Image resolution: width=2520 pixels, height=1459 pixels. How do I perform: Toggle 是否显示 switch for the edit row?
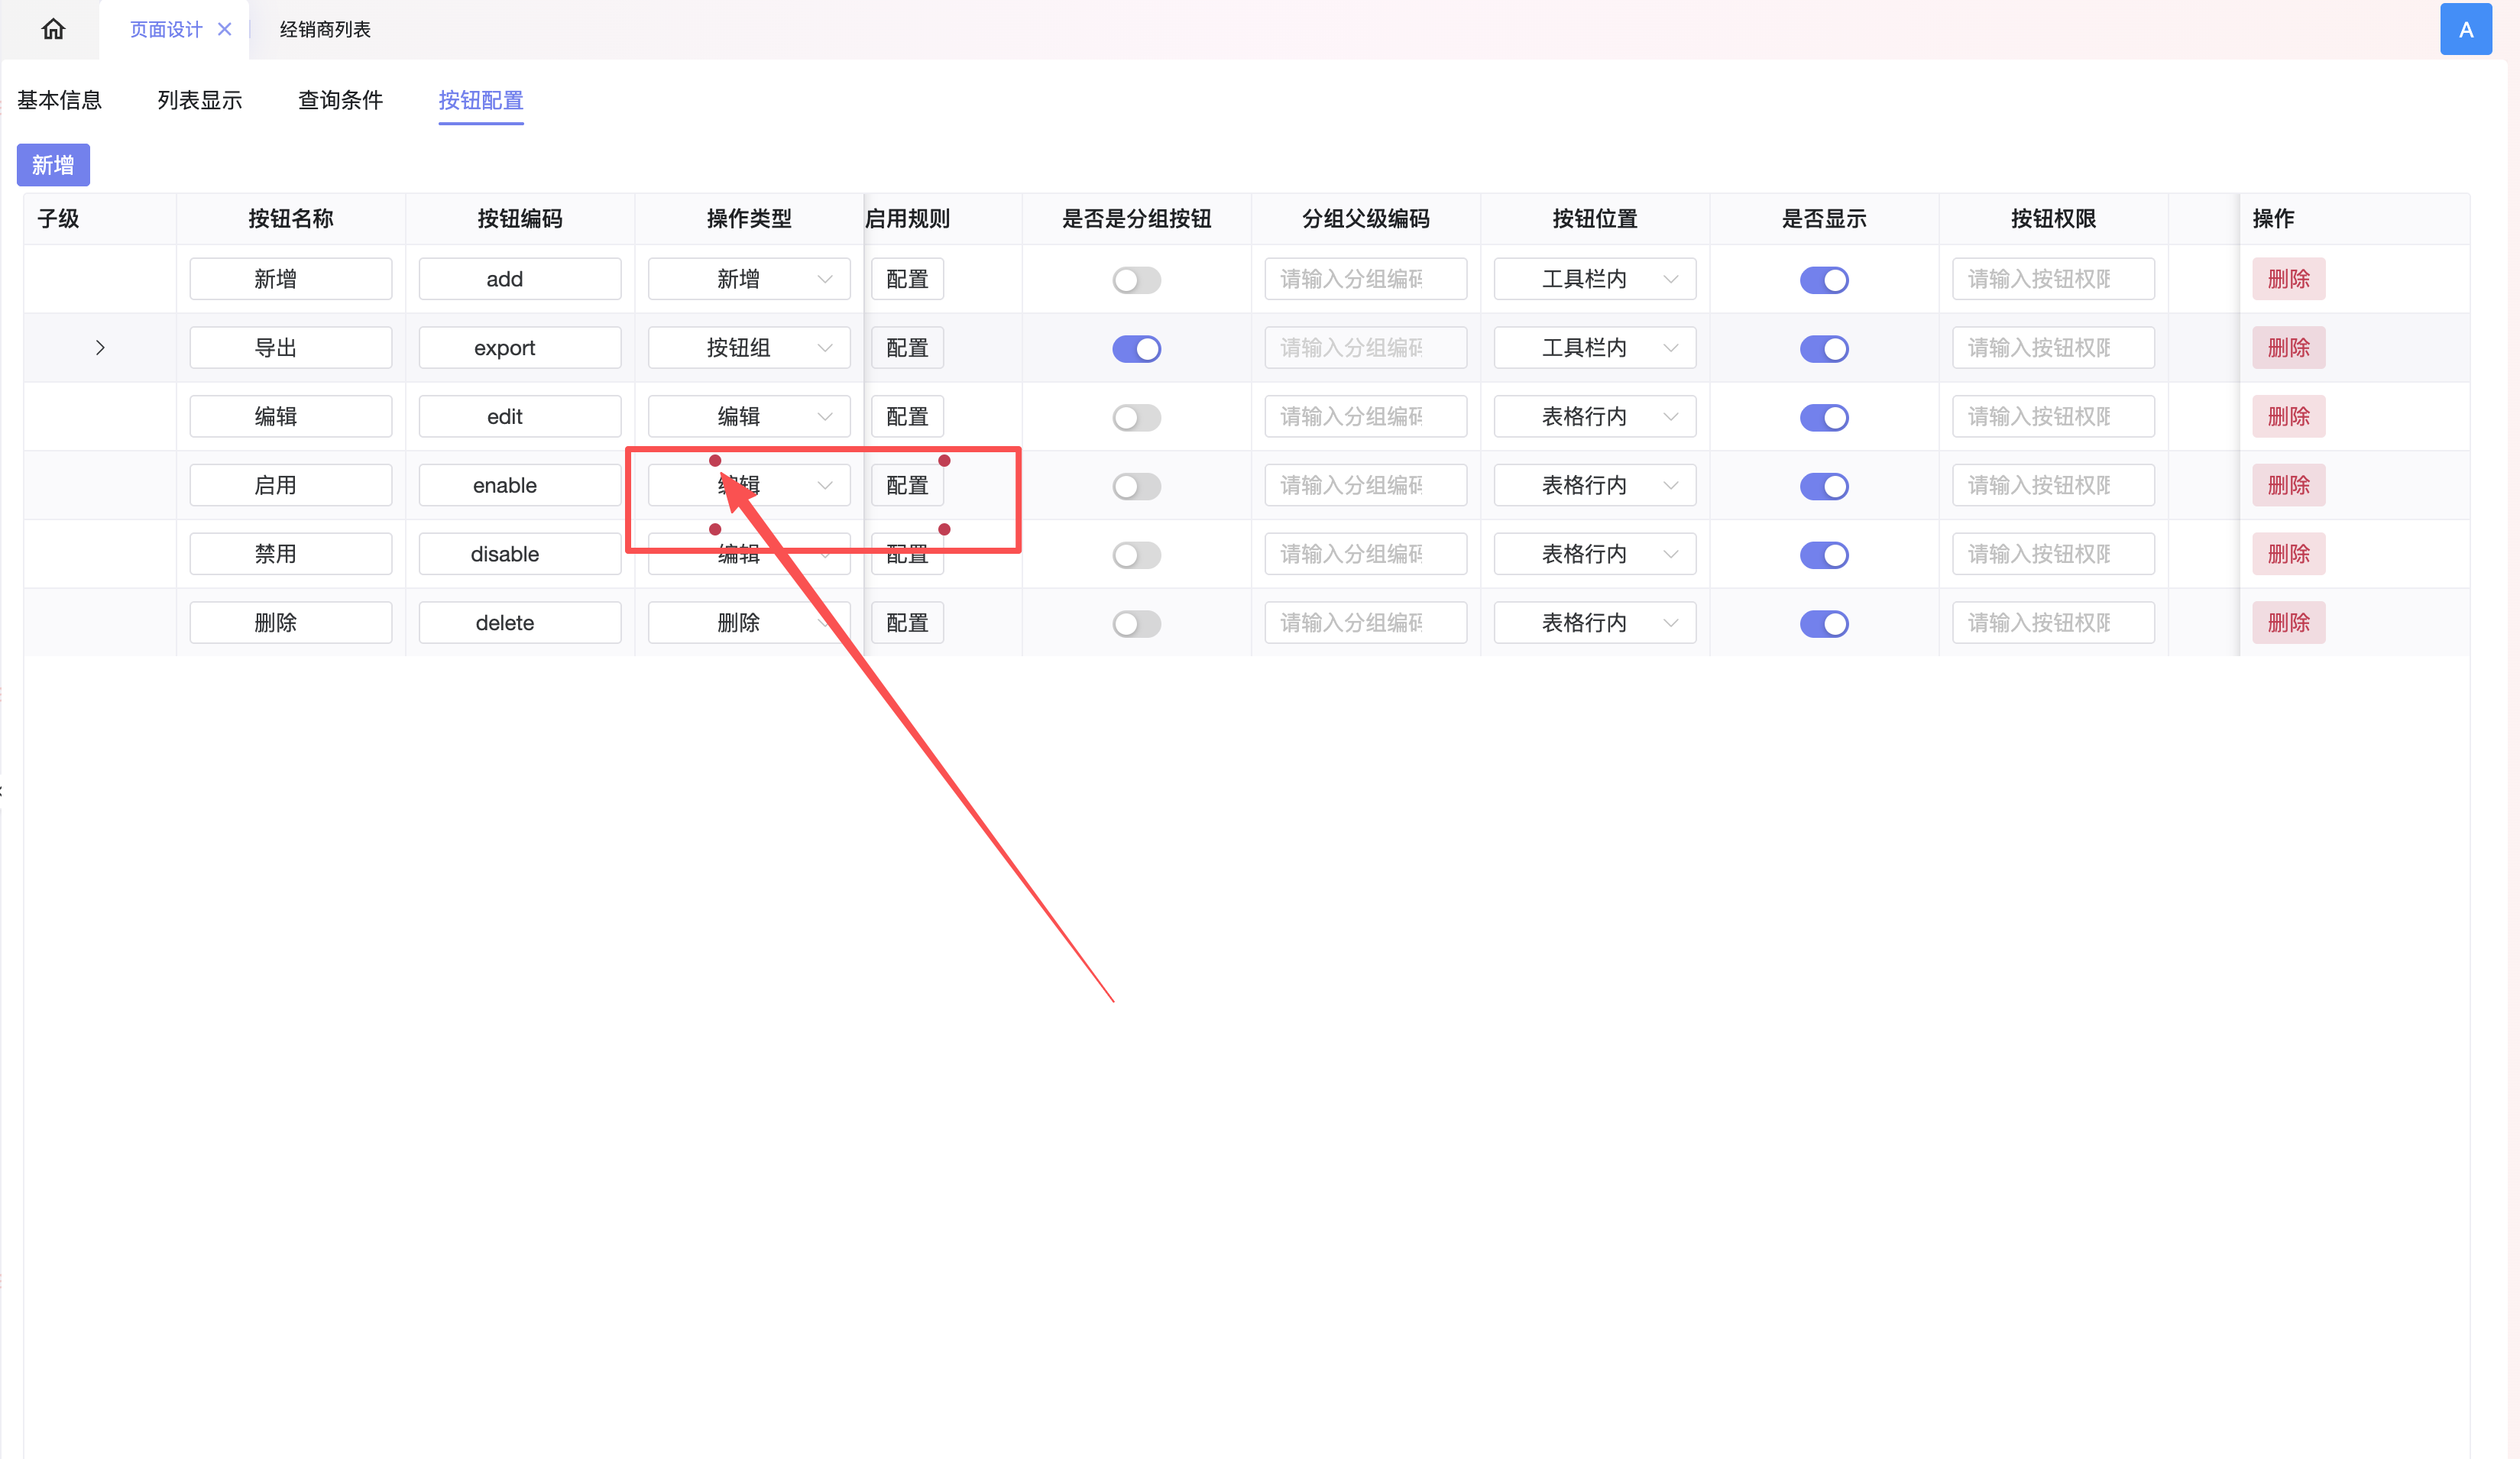point(1823,418)
